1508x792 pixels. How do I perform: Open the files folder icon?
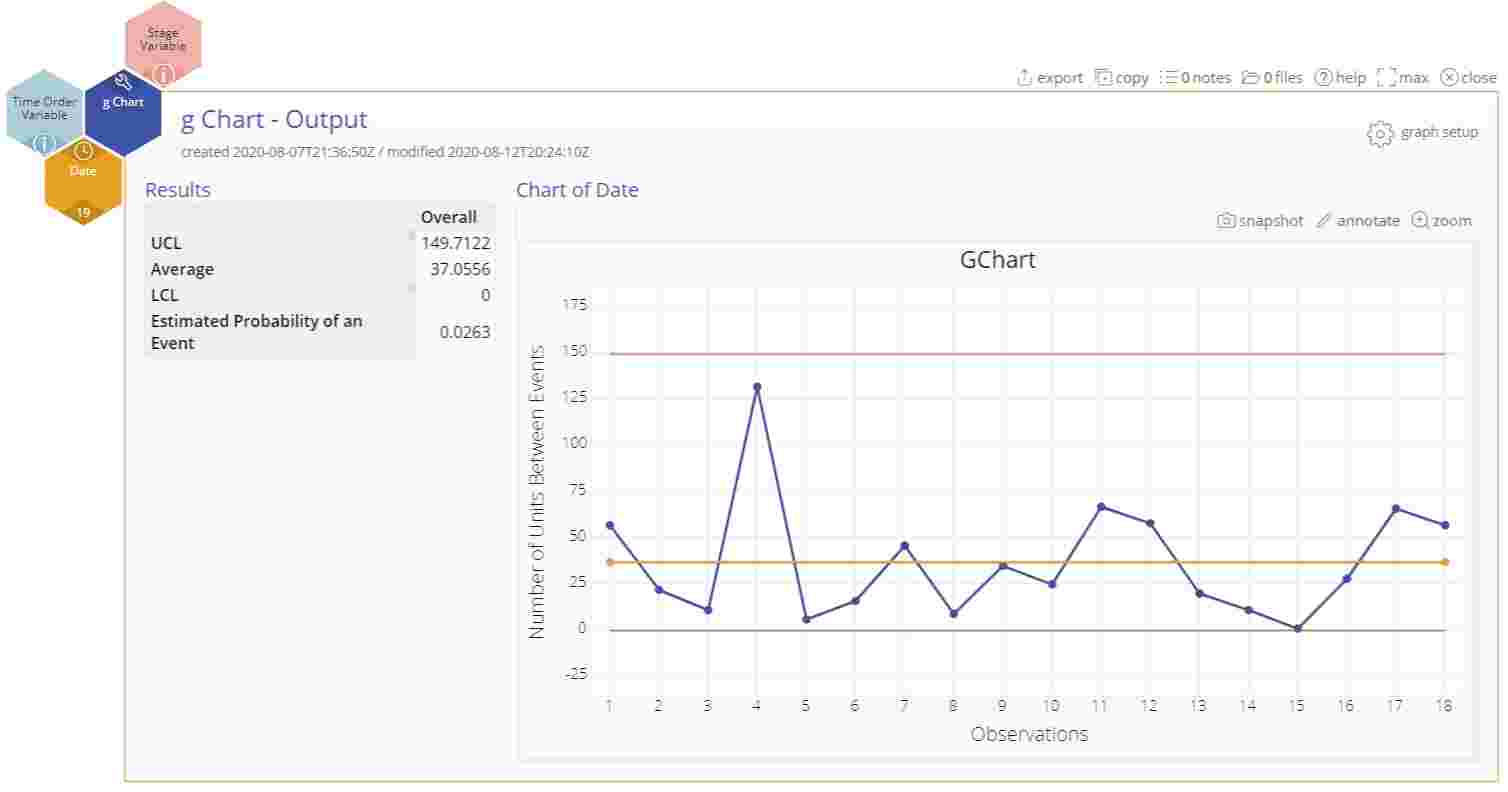(1252, 77)
